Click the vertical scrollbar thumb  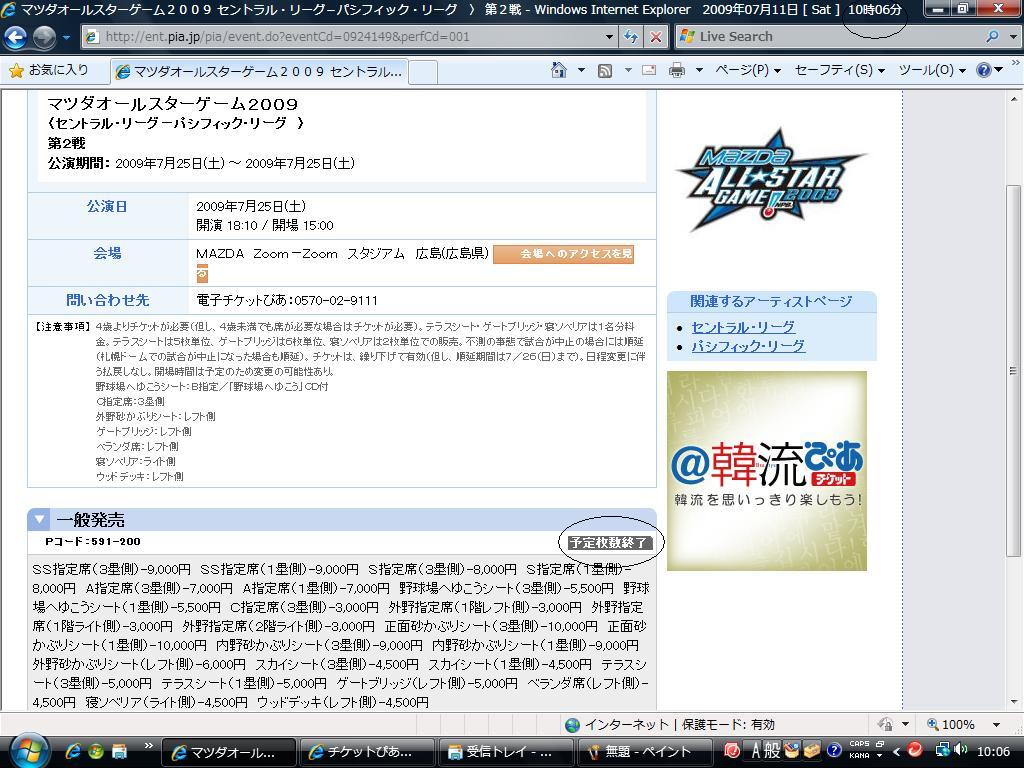(x=1014, y=371)
